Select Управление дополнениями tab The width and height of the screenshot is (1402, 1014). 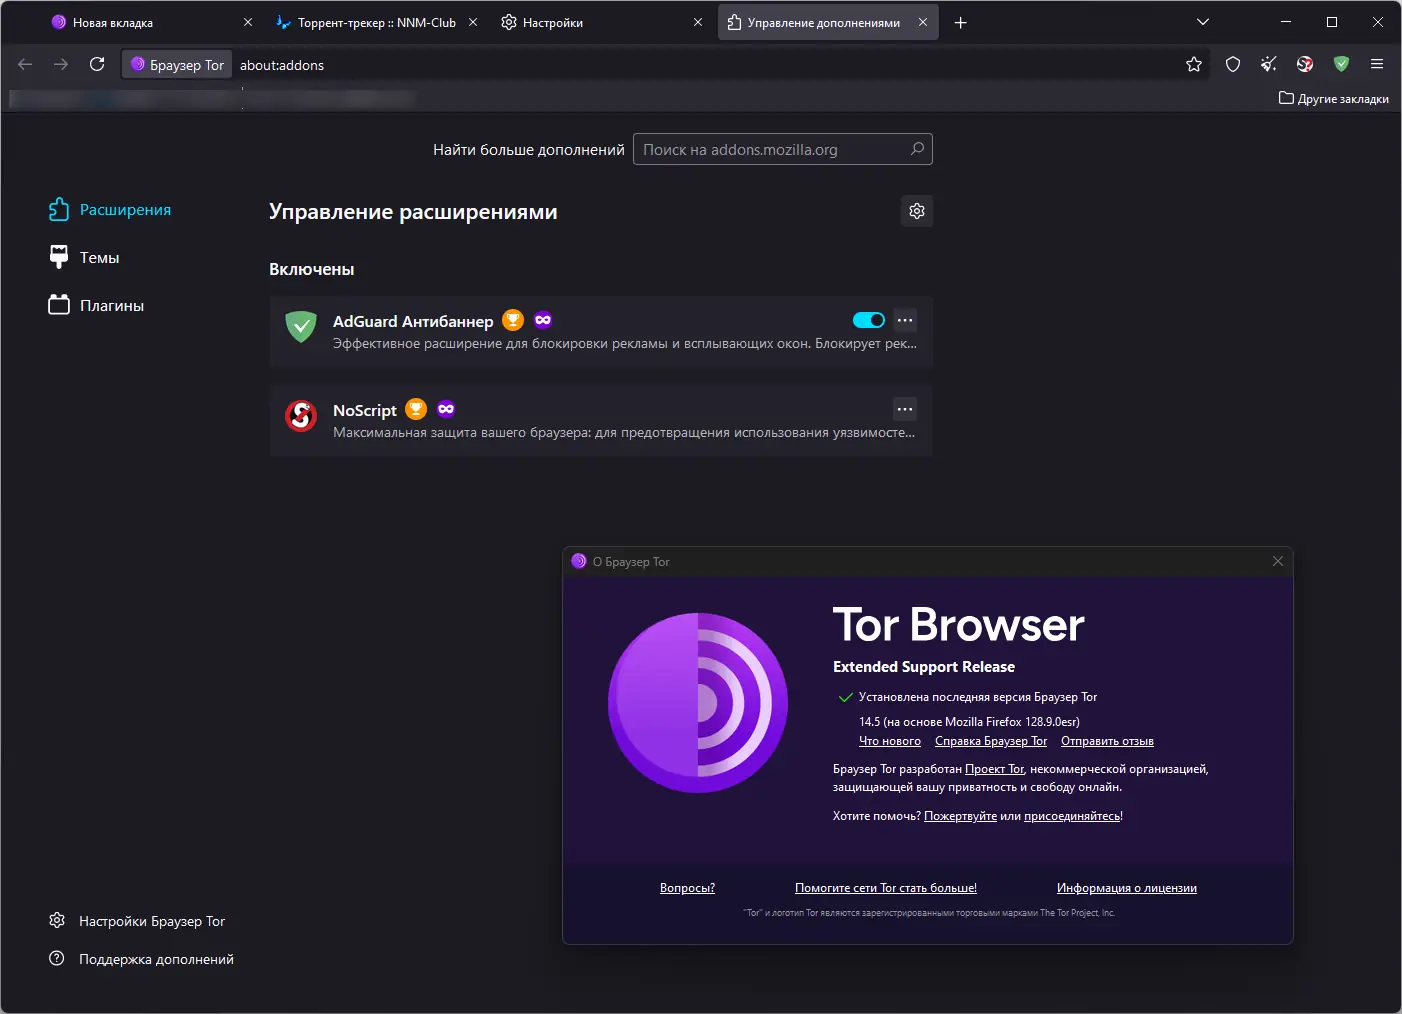click(828, 22)
